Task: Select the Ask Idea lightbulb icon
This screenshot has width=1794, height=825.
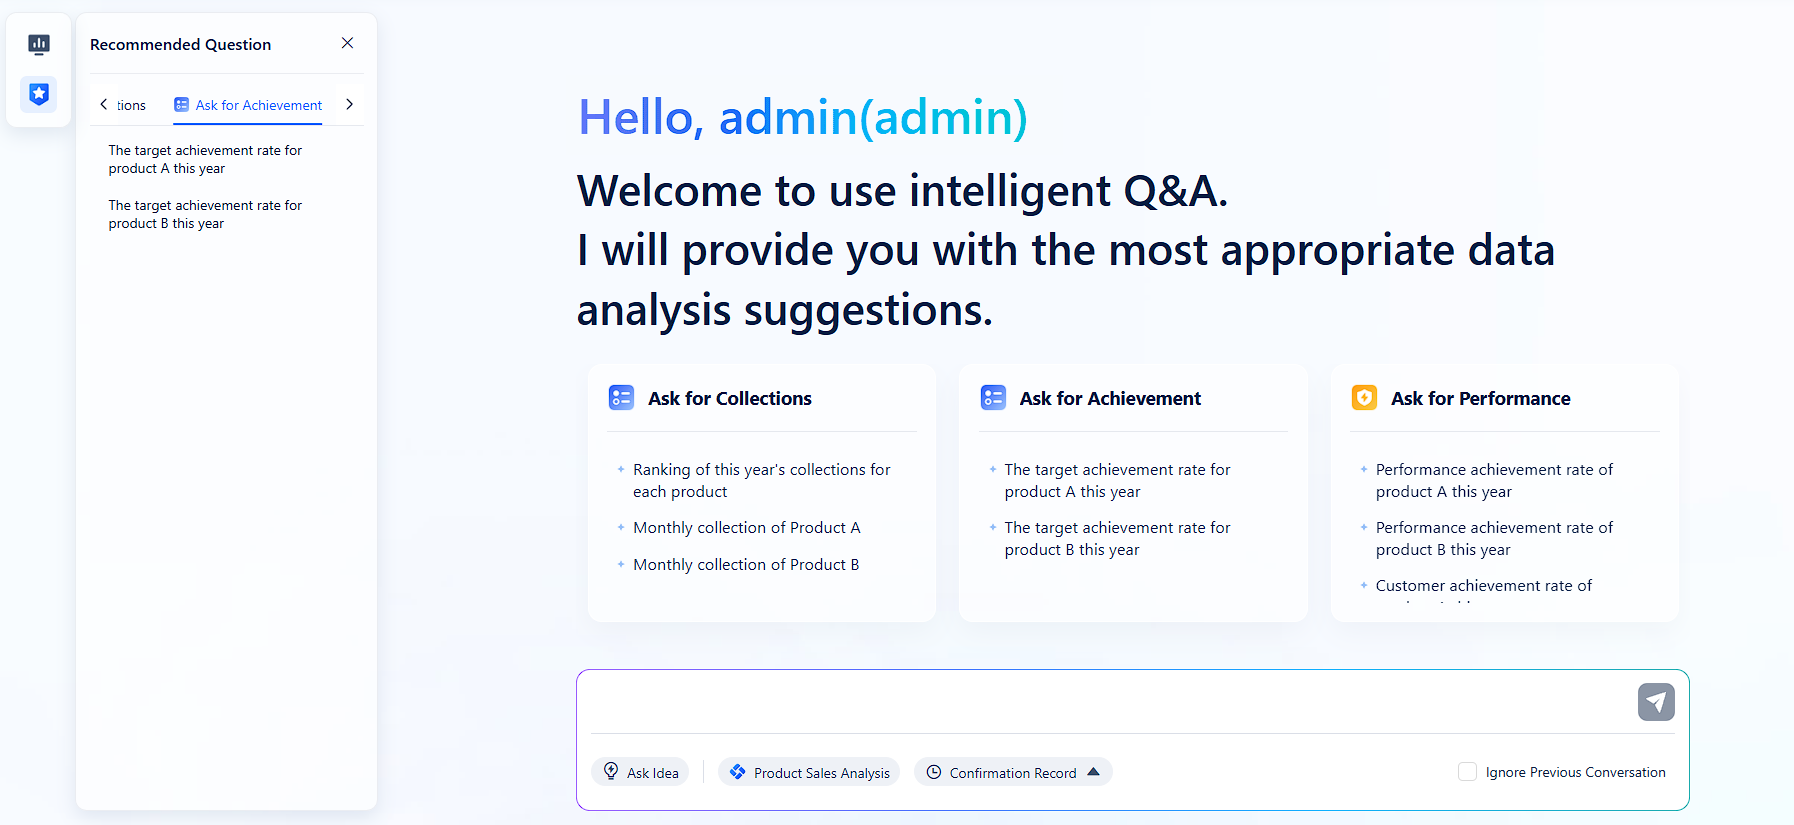Action: point(611,771)
